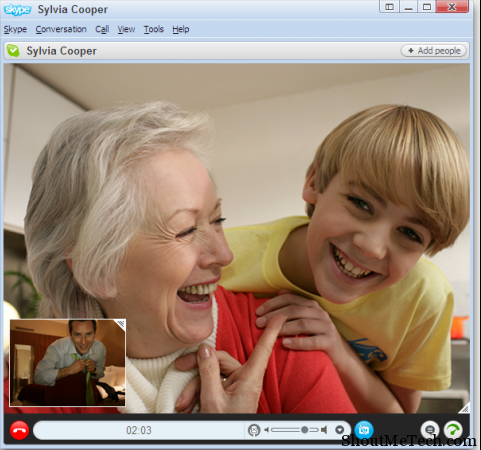Click the Add people button
Viewport: 481px width, 450px height.
pyautogui.click(x=434, y=51)
